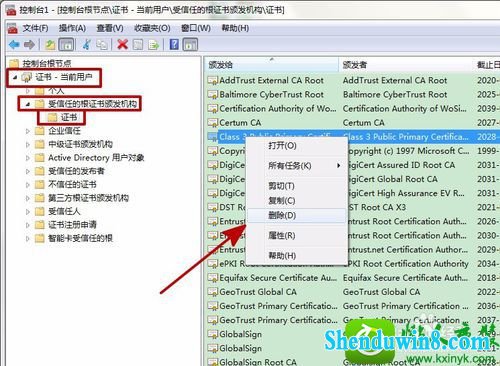This screenshot has width=500, height=366.
Task: Select the 不信任的证书 folder
Action: pyautogui.click(x=72, y=185)
